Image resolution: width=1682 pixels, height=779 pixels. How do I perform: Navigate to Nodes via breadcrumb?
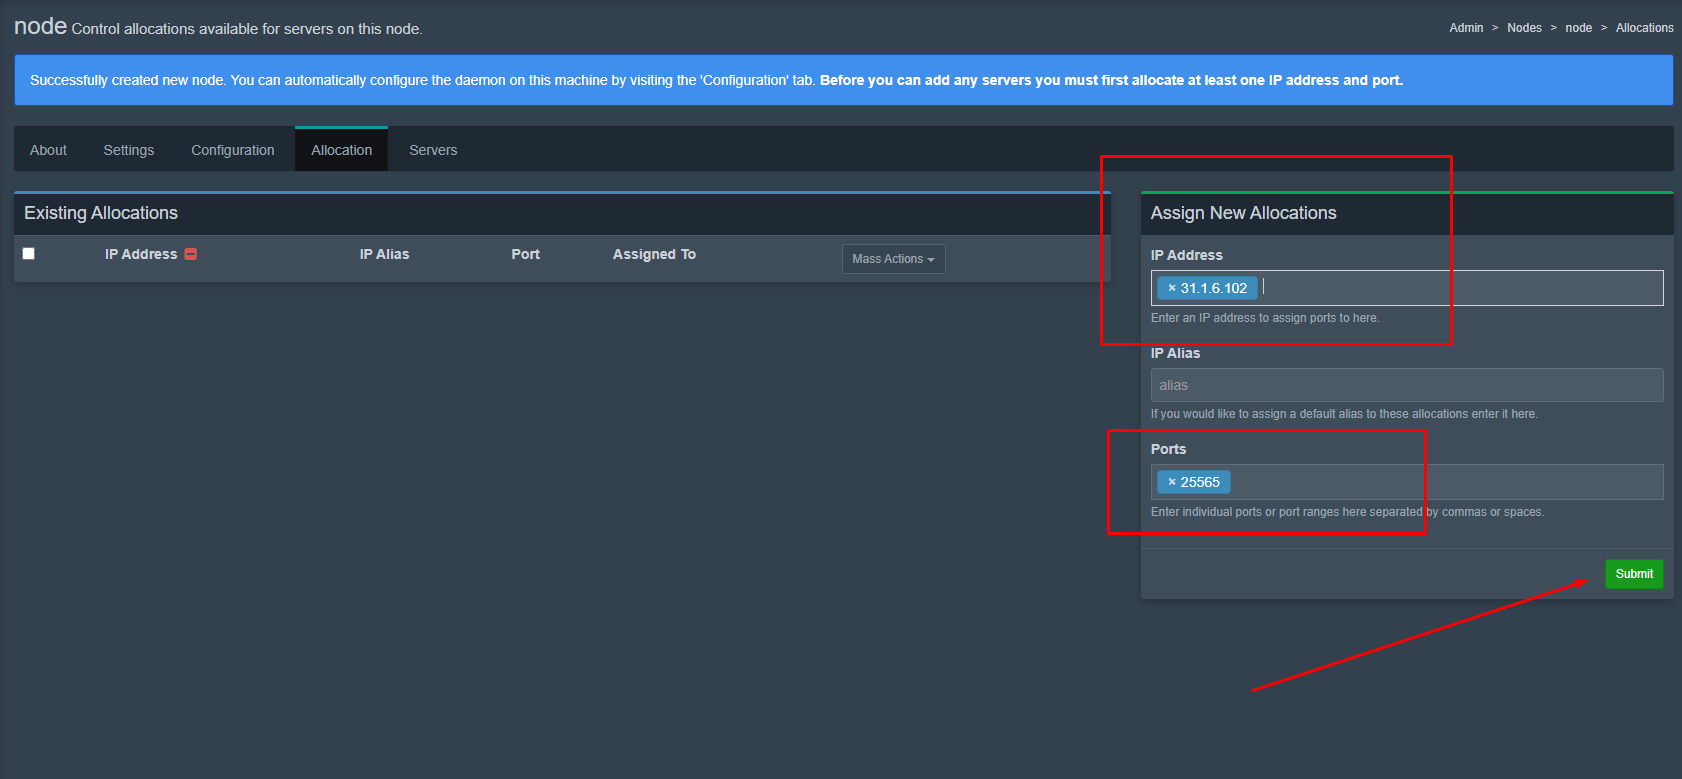(x=1524, y=28)
